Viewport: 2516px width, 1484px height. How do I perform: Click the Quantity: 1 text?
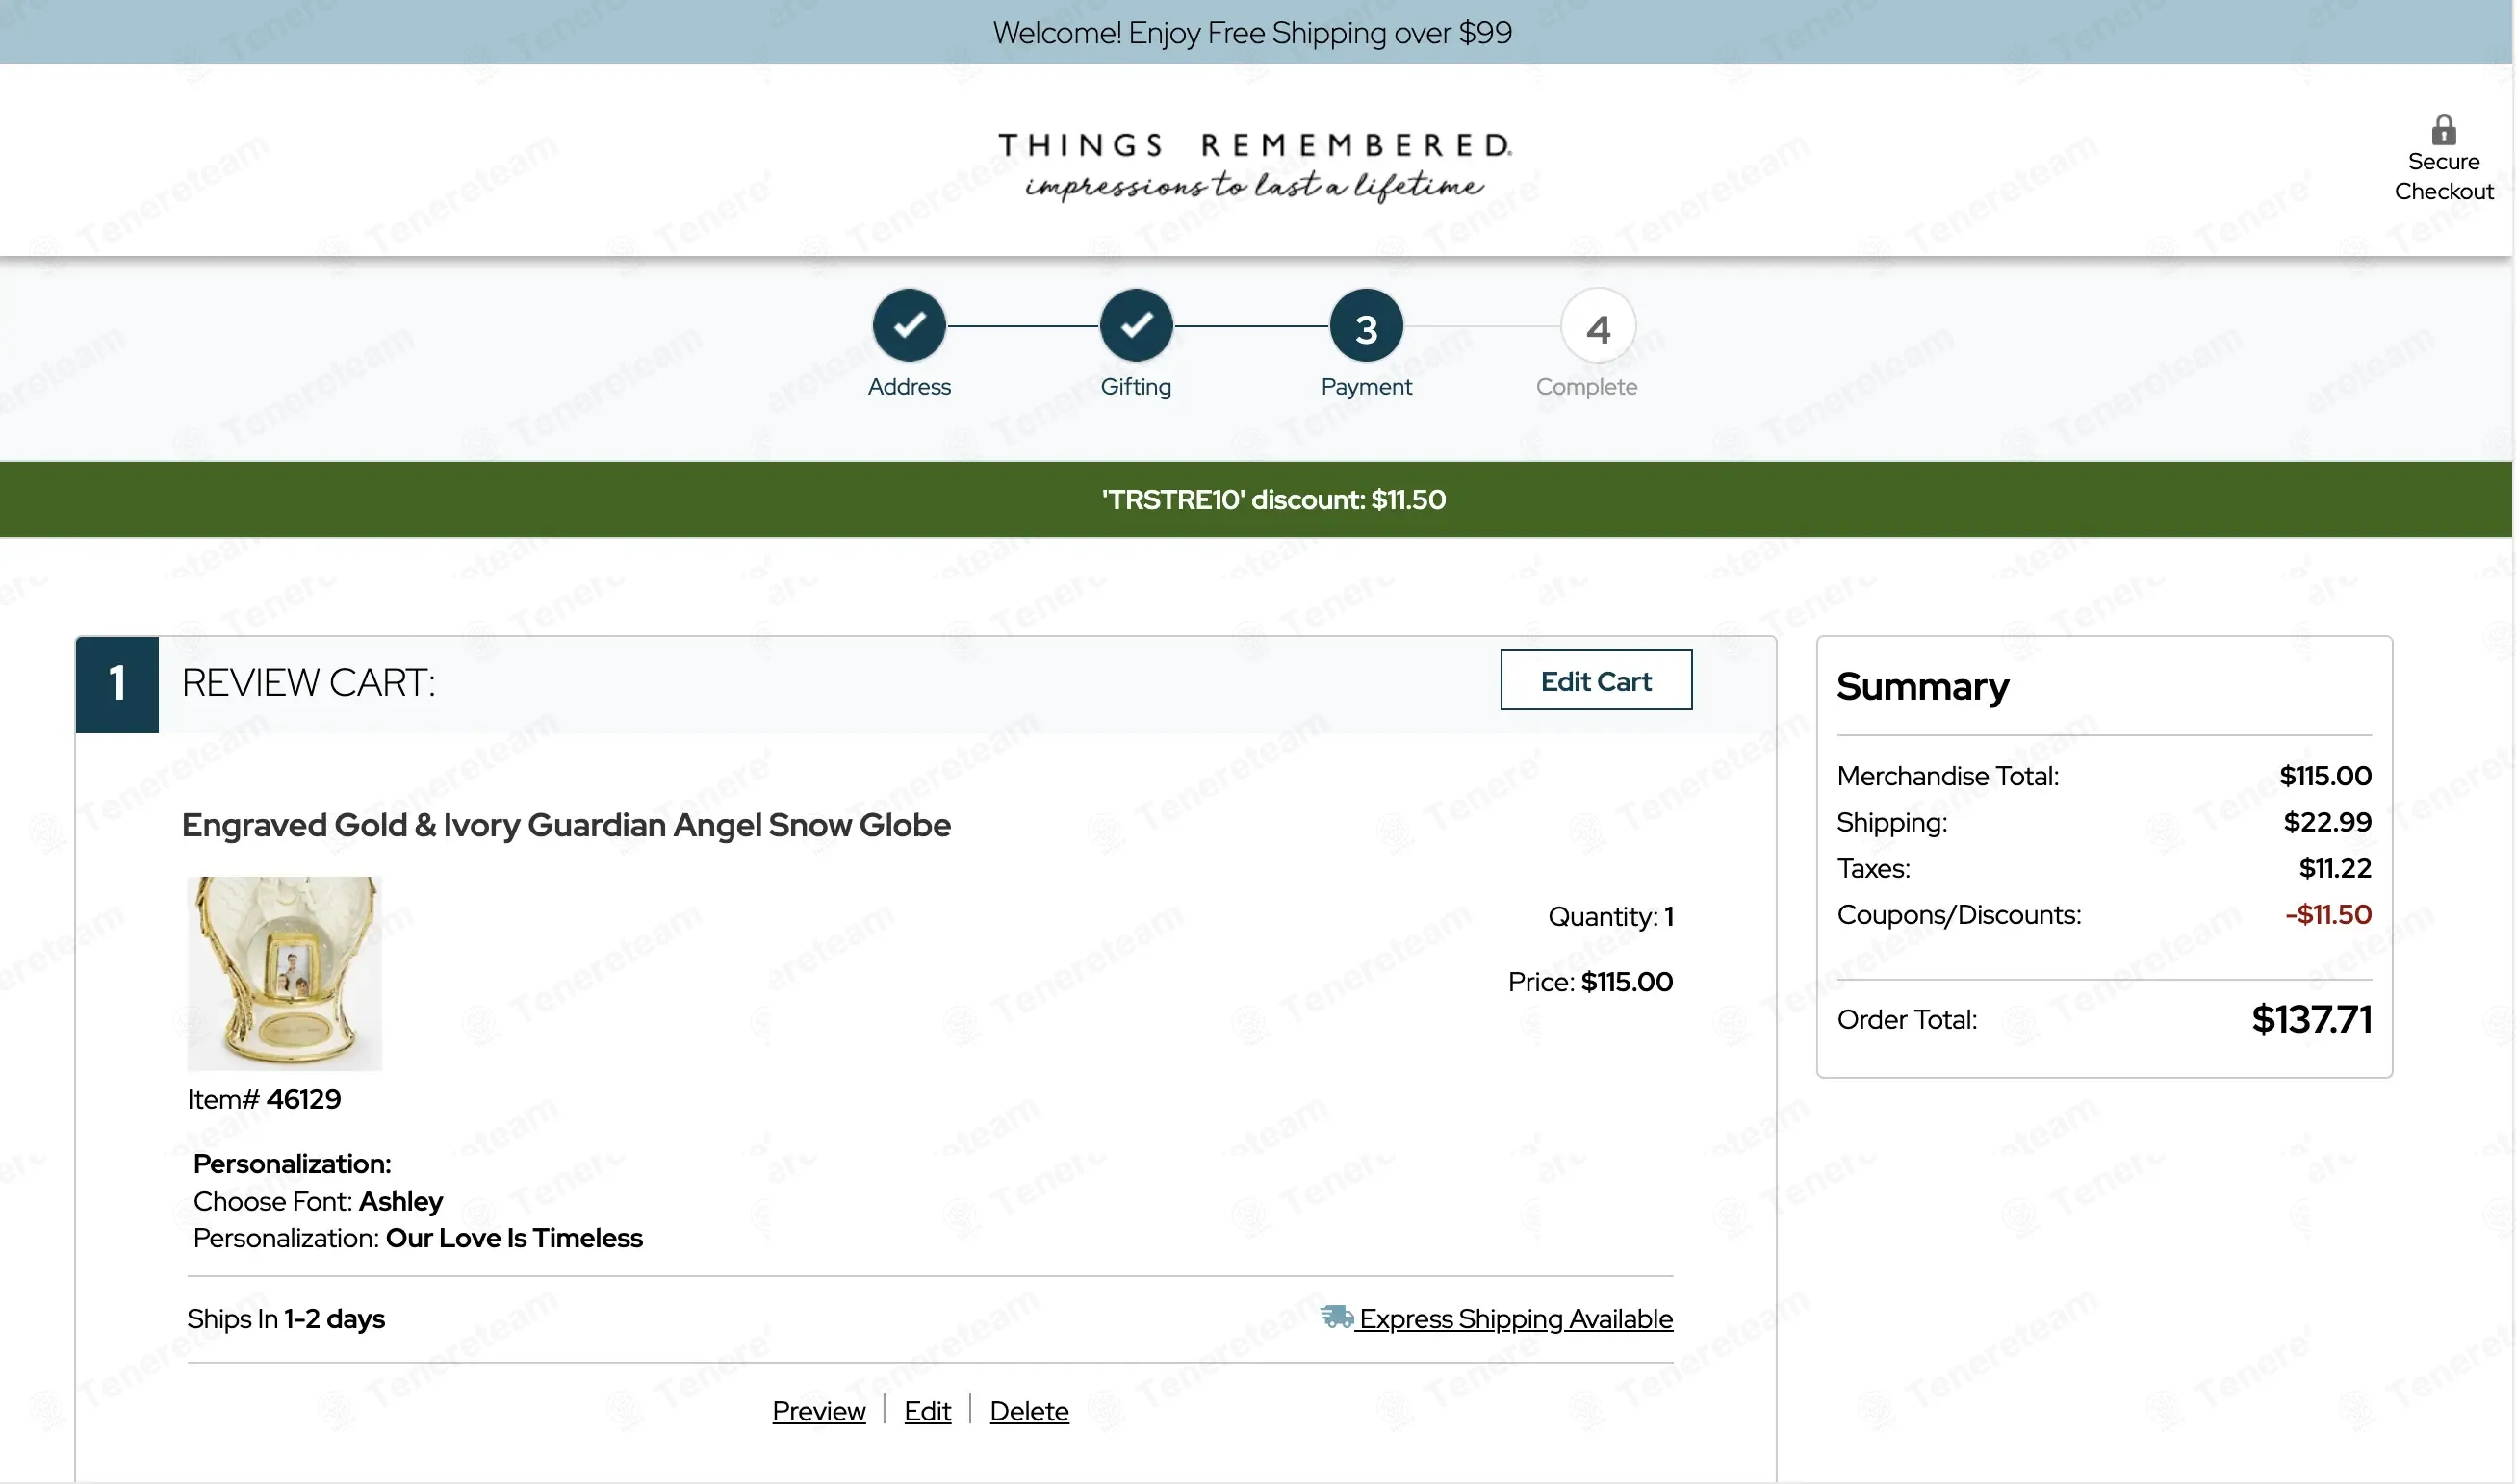click(x=1610, y=916)
